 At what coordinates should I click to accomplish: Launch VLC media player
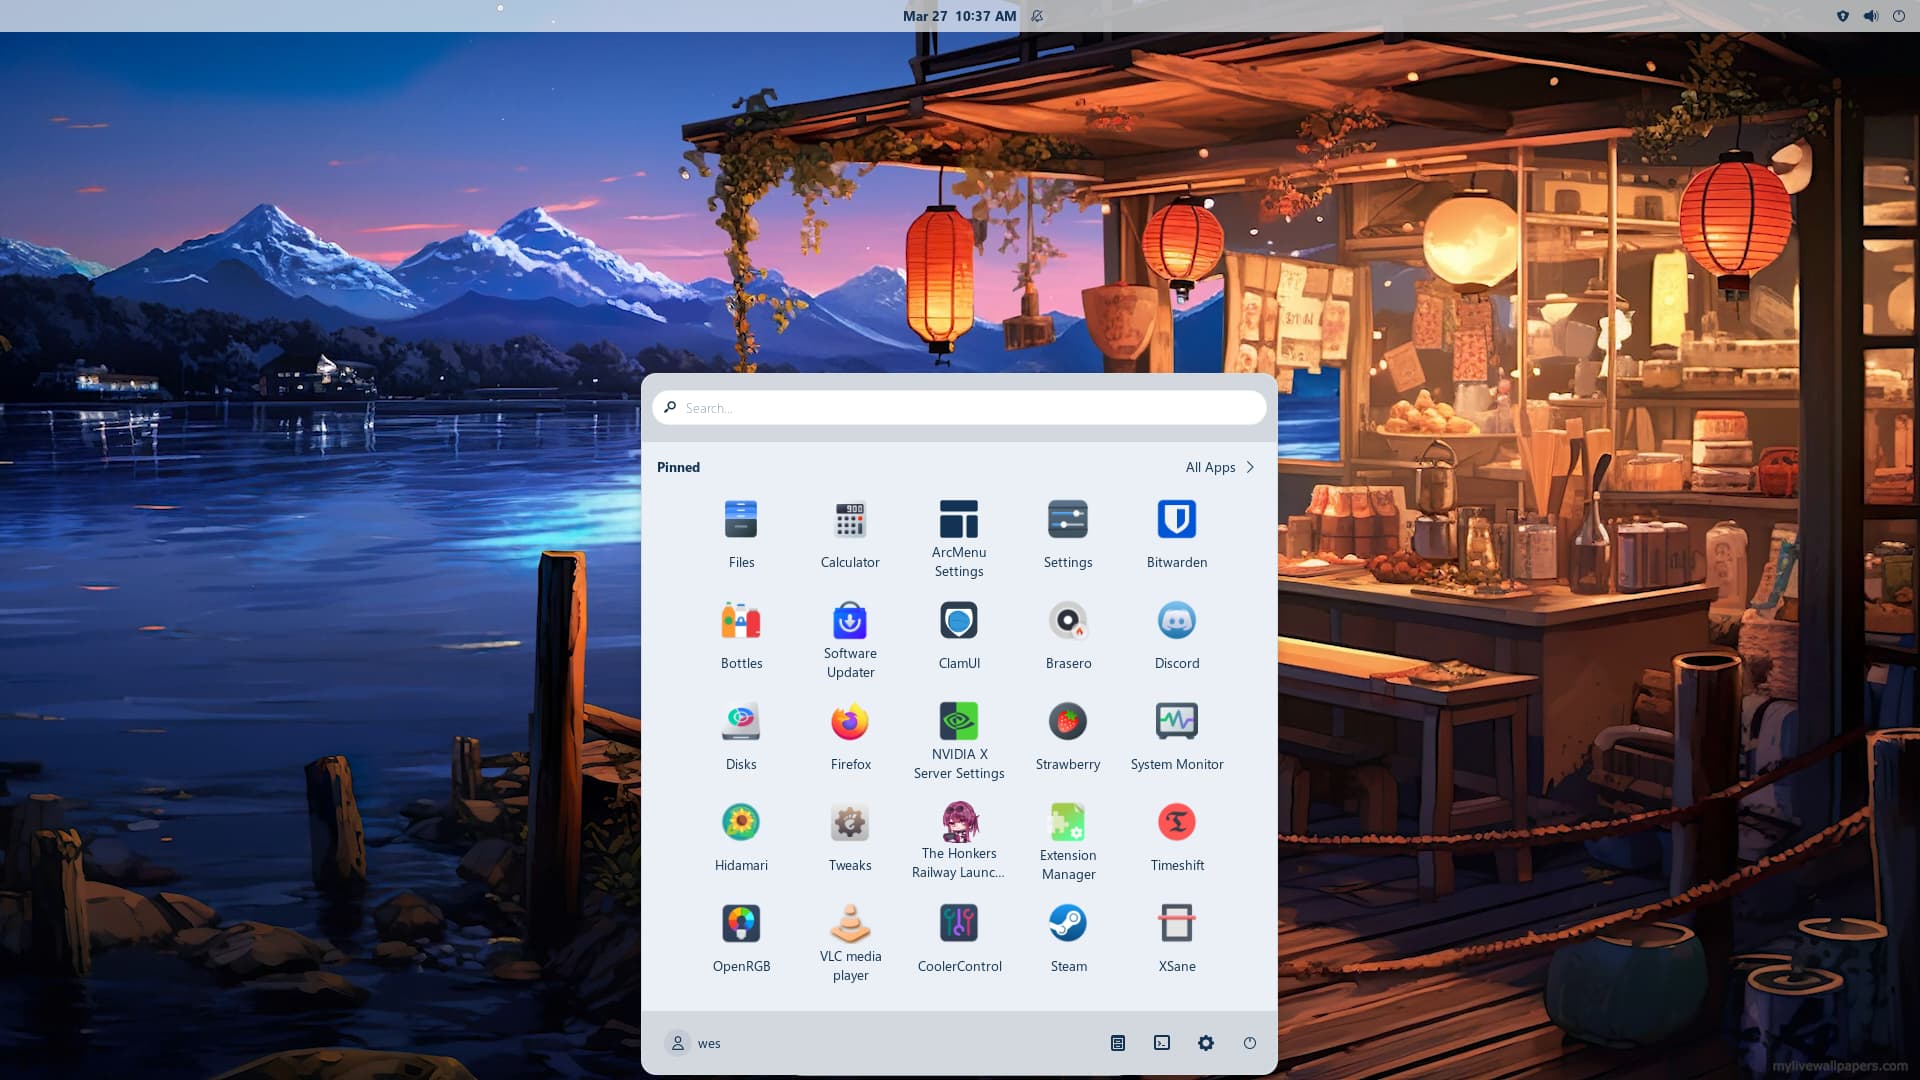click(x=850, y=940)
